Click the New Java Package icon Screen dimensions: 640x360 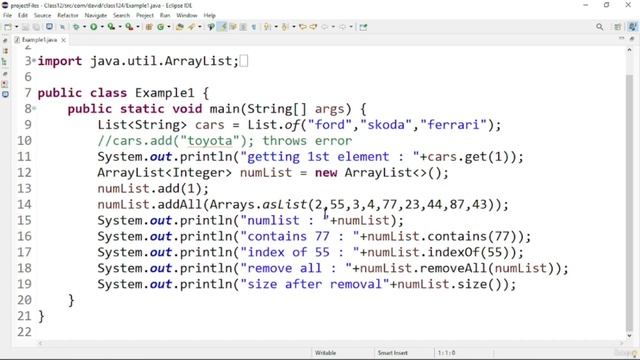click(x=149, y=27)
